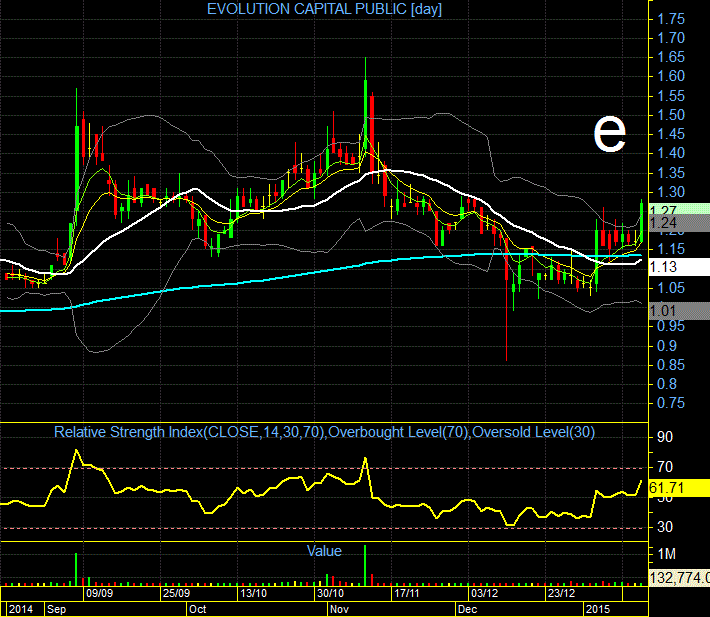The height and width of the screenshot is (617, 710).
Task: Click the 0.75 price axis label
Action: pyautogui.click(x=671, y=403)
